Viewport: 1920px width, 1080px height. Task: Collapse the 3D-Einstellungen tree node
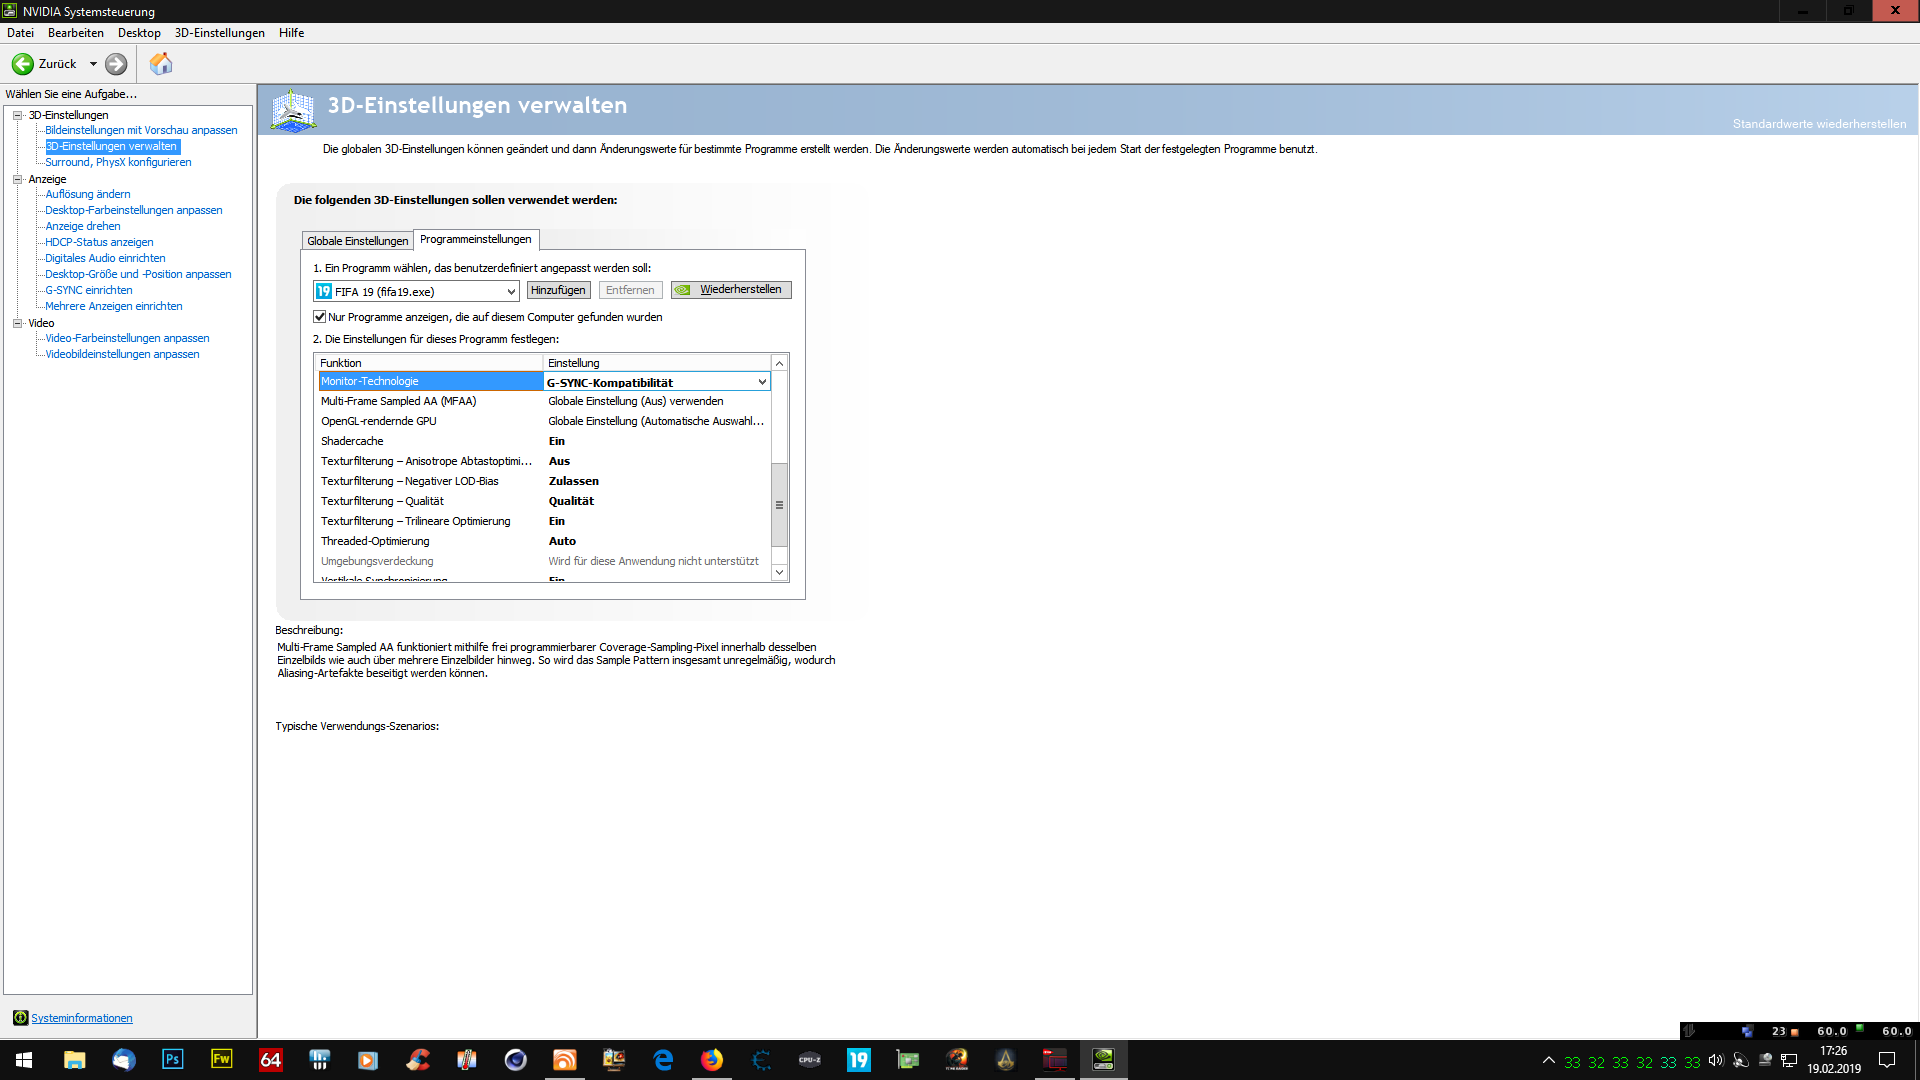tap(17, 115)
